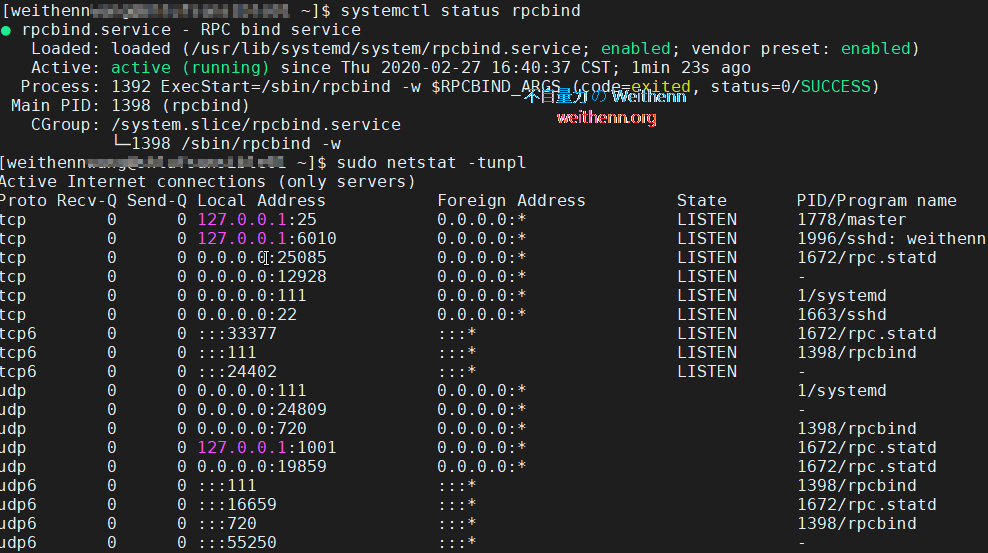Click program name '1996/sshd: weithenn'
The image size is (988, 553).
pyautogui.click(x=892, y=238)
